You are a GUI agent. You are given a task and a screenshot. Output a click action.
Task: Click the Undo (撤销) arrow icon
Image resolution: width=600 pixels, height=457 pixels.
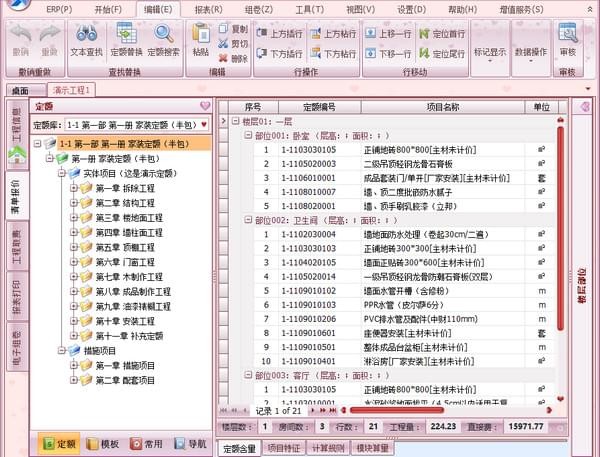(x=21, y=33)
